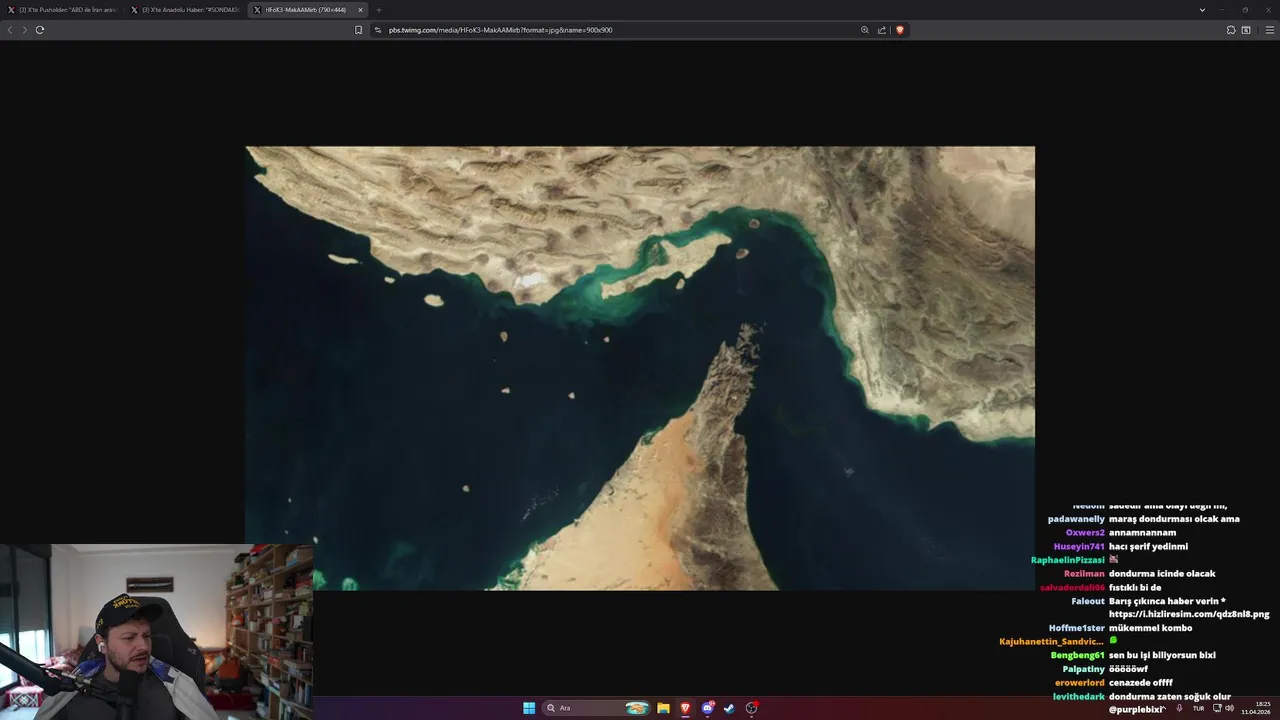Screen dimensions: 1280x720
Task: Open the hizliresim.com link in chat
Action: (1189, 614)
